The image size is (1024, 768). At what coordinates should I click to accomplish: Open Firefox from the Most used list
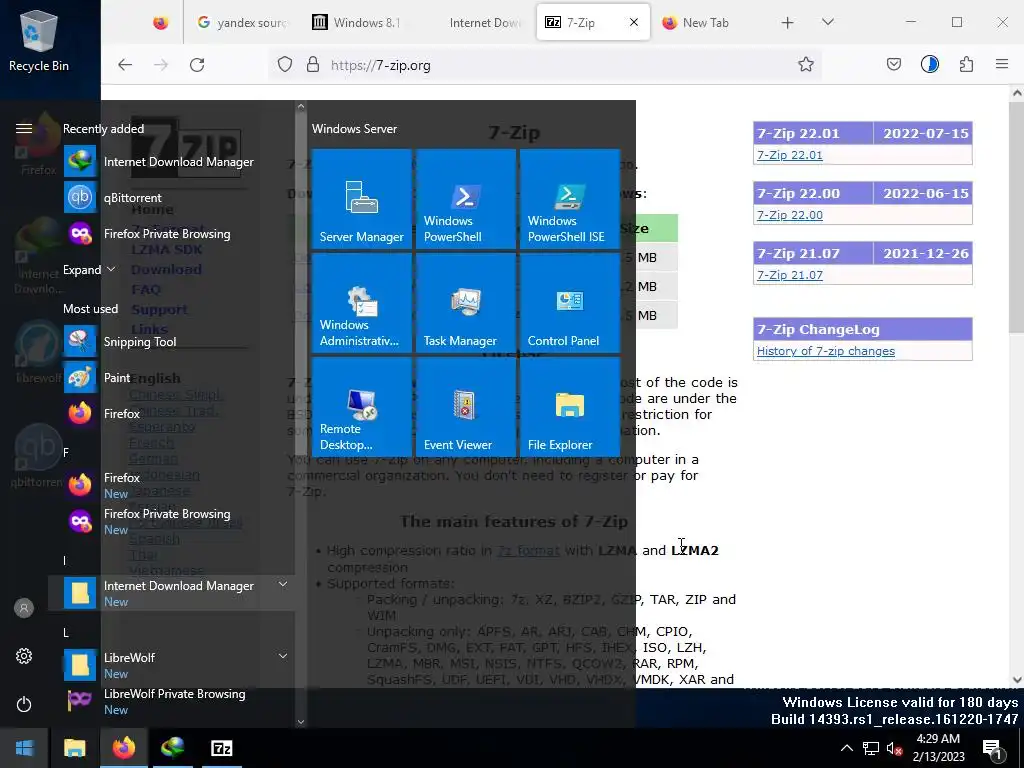pyautogui.click(x=171, y=413)
